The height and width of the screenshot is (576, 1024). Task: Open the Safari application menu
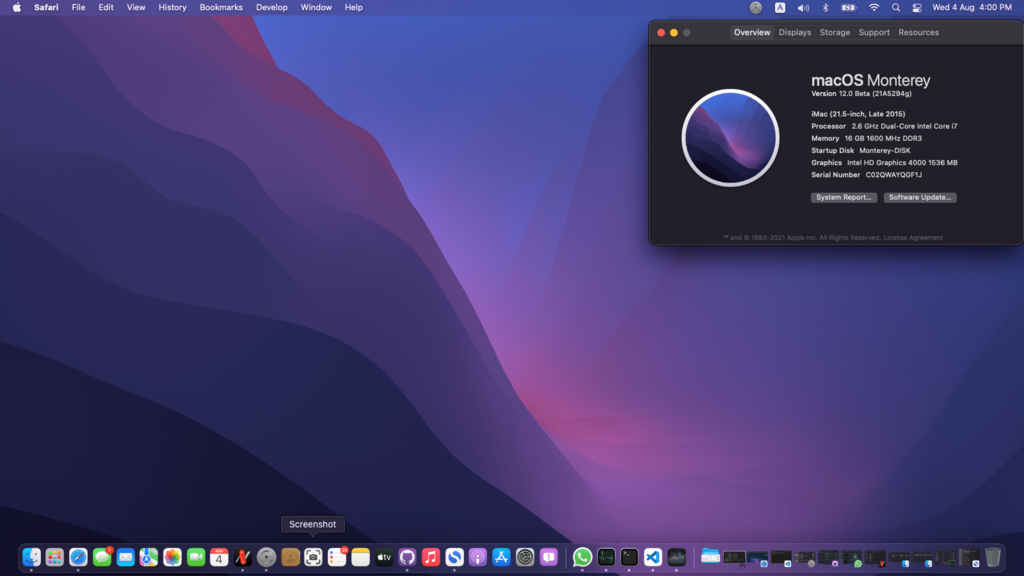46,7
